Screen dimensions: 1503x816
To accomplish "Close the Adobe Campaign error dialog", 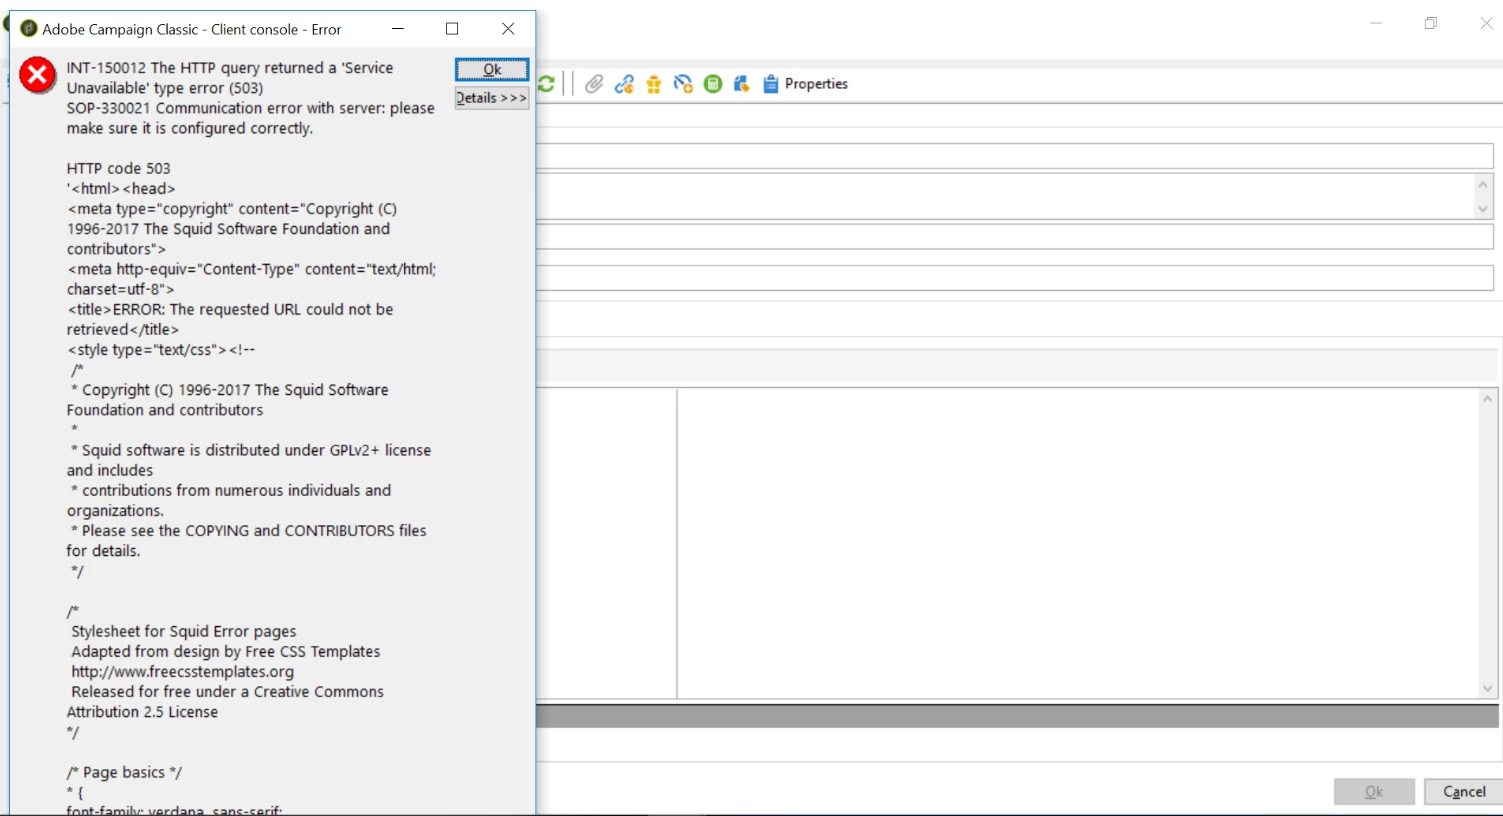I will pos(508,29).
